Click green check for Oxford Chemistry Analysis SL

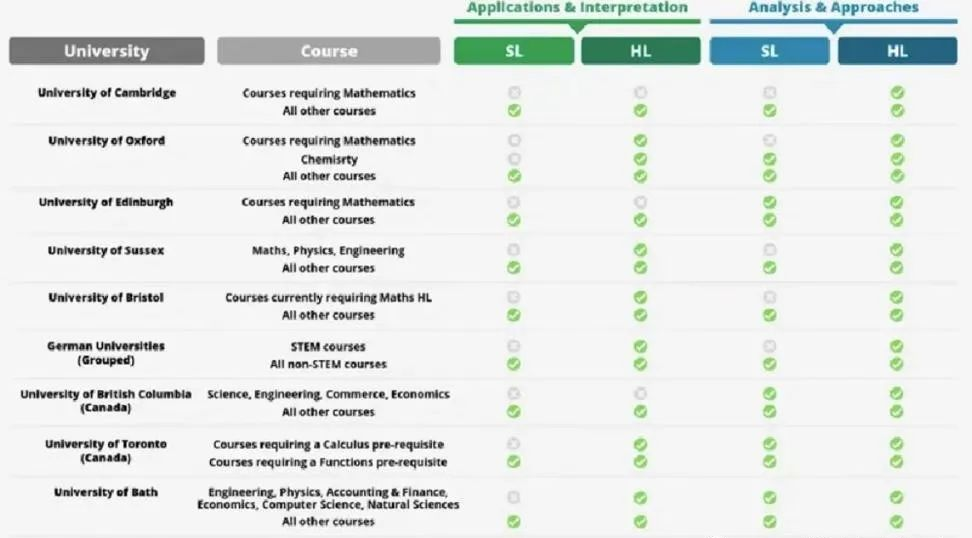point(769,159)
